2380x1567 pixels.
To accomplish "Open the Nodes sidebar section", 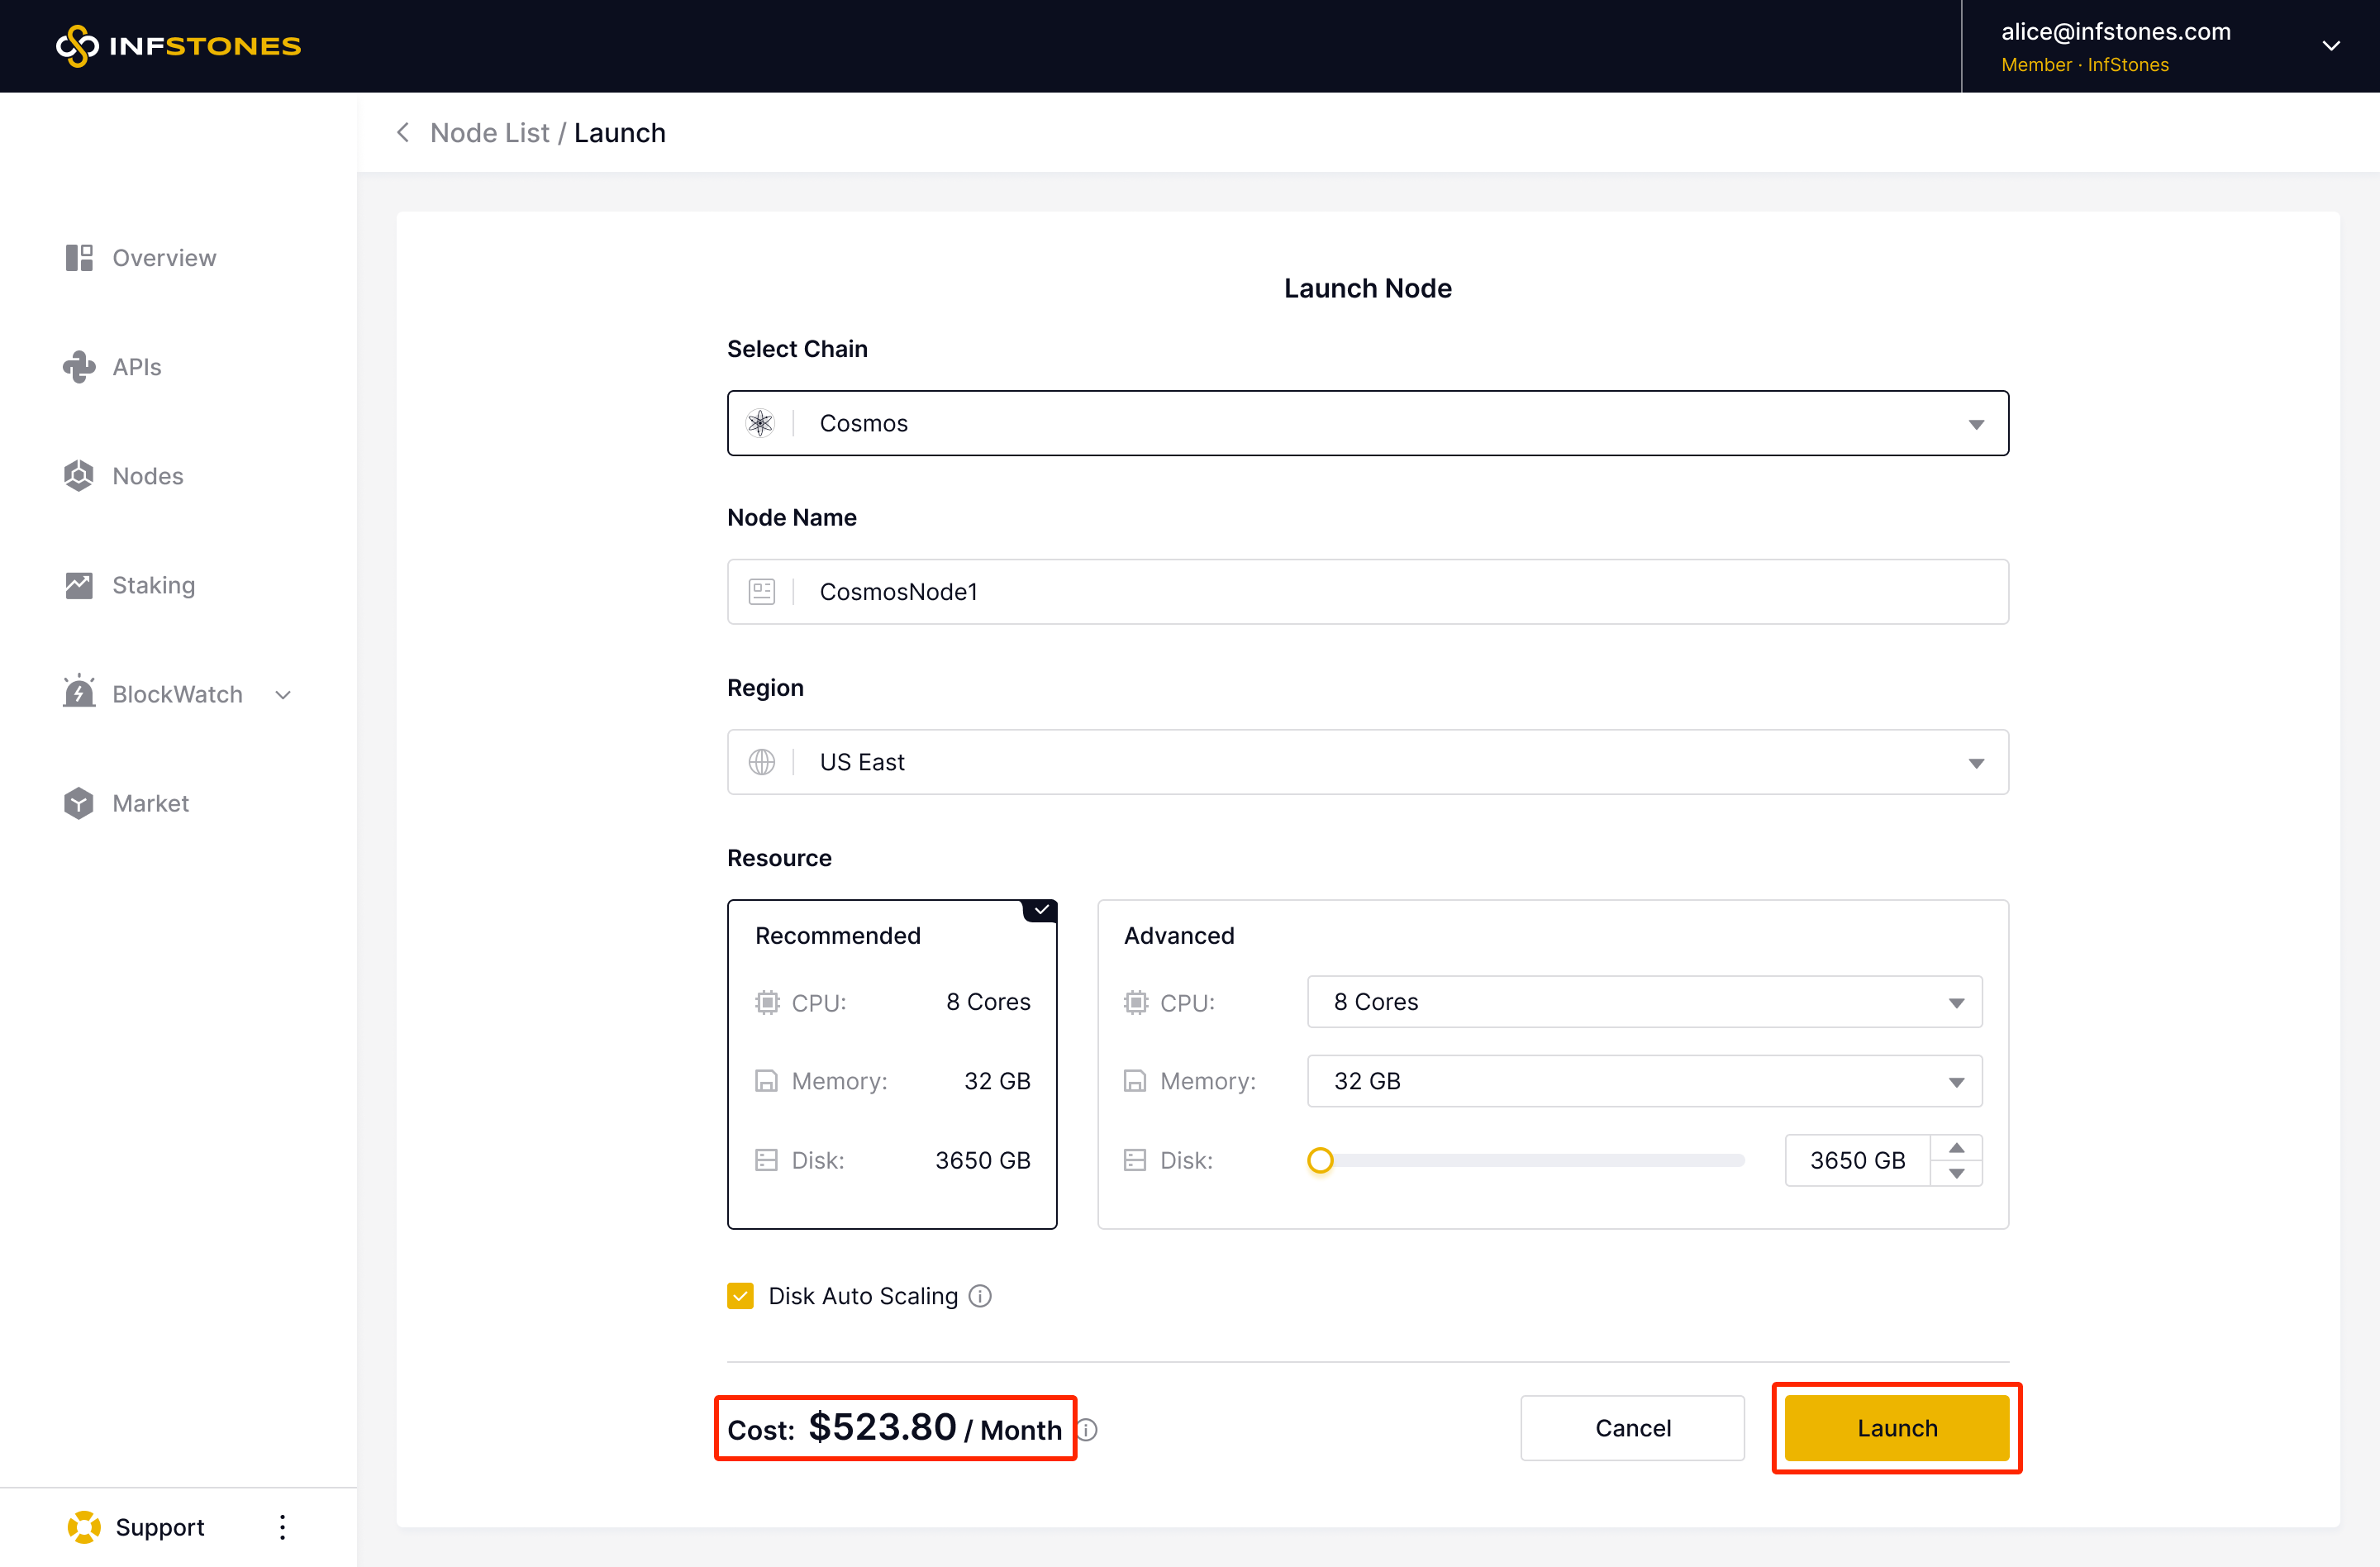I will coord(147,476).
